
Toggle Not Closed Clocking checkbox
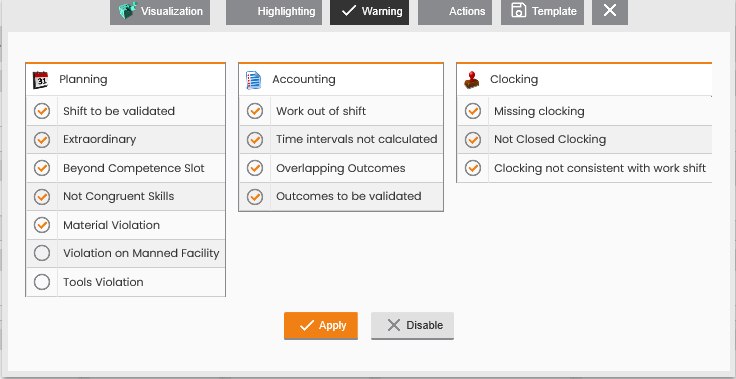(473, 139)
